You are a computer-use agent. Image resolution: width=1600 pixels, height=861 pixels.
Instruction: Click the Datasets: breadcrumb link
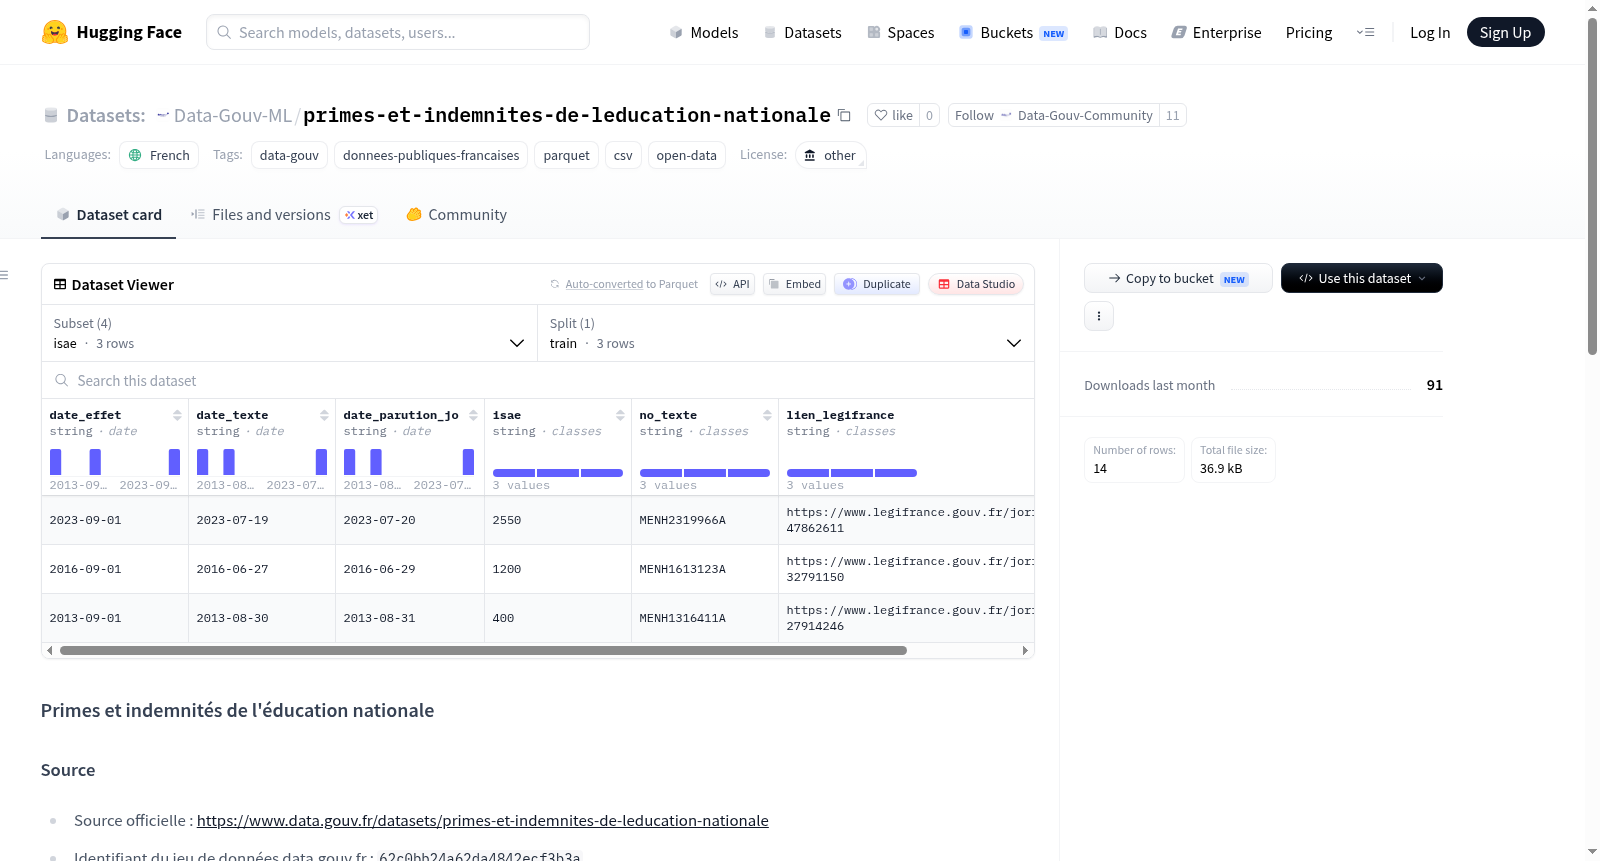[x=106, y=115]
